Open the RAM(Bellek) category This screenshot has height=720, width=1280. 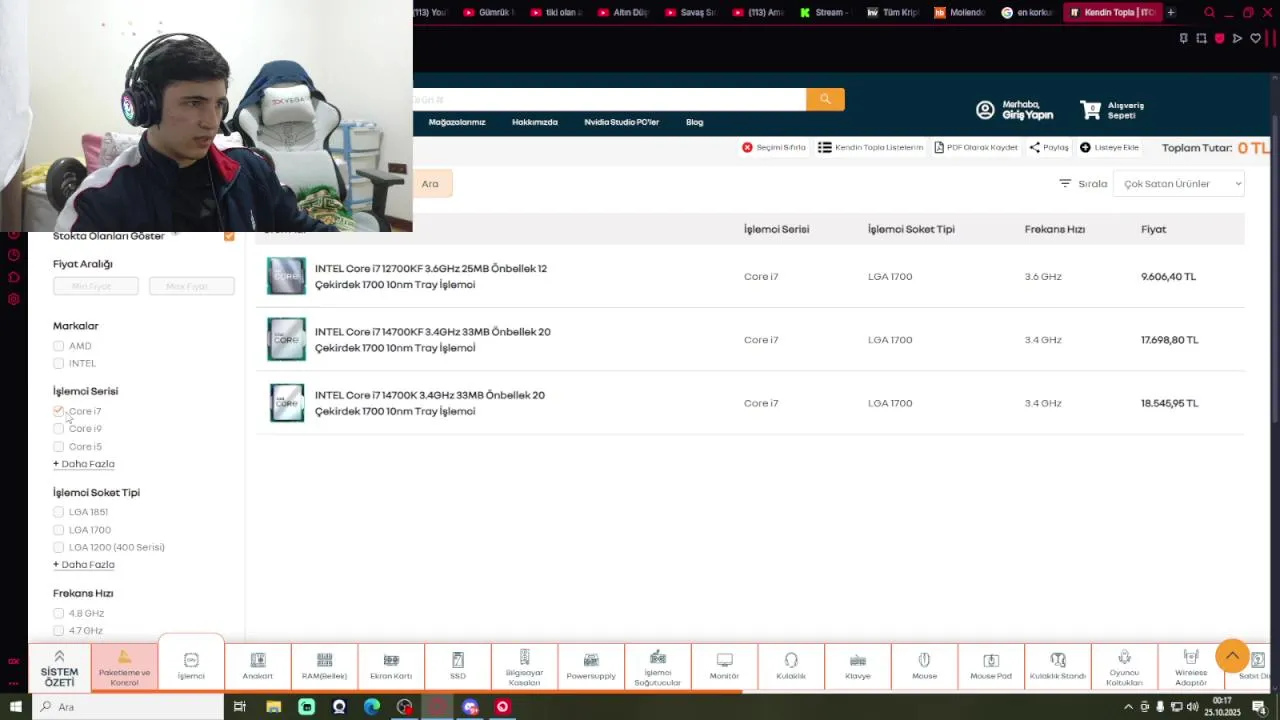click(324, 666)
